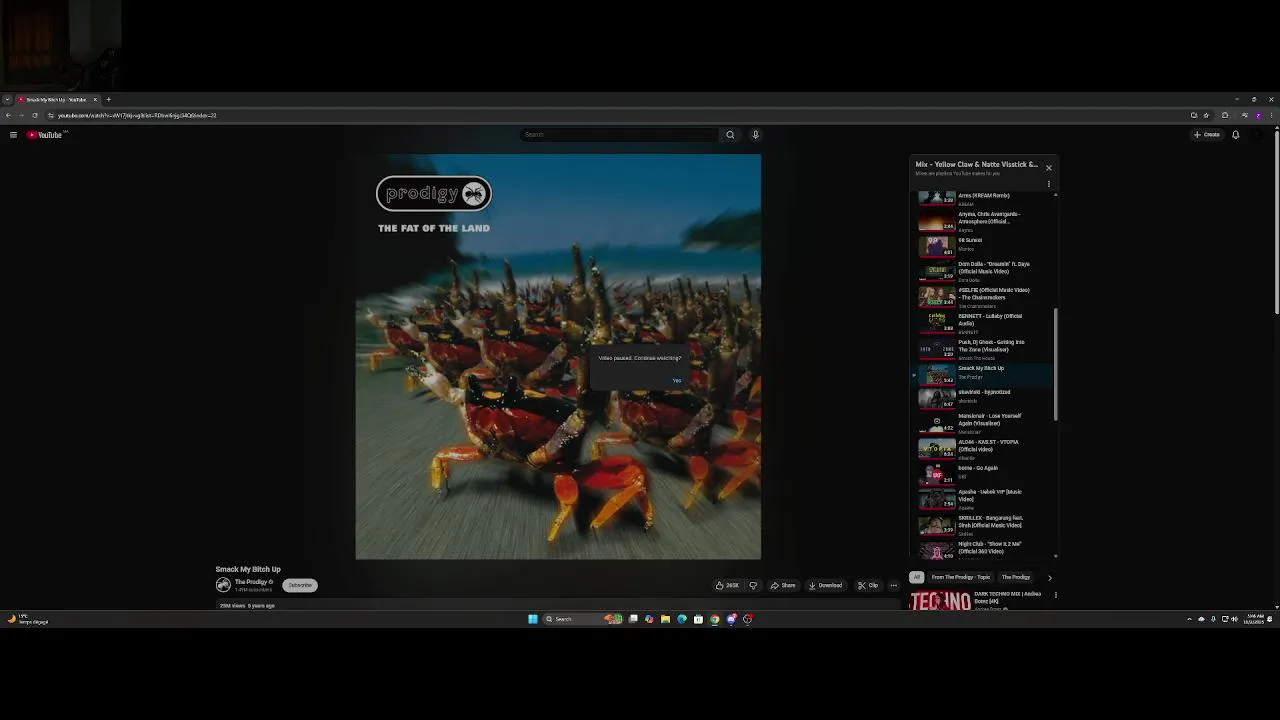
Task: Open options for DARK TECHNO MIX video
Action: click(1055, 595)
